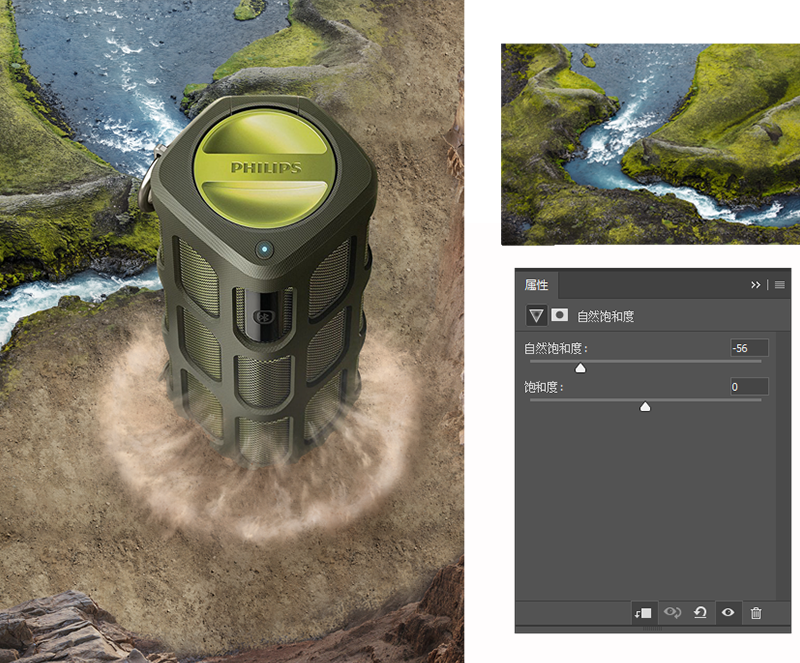
Task: Click the 饱和度 value field
Action: click(749, 387)
